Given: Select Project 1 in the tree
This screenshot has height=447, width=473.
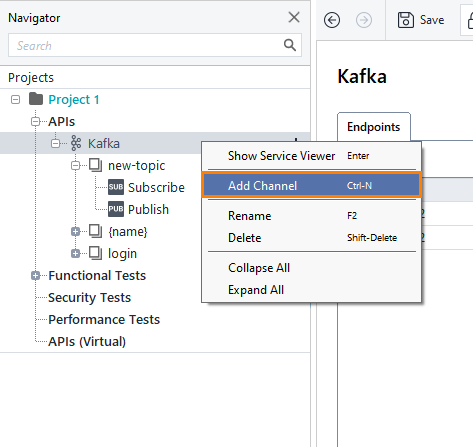Looking at the screenshot, I should pos(74,100).
